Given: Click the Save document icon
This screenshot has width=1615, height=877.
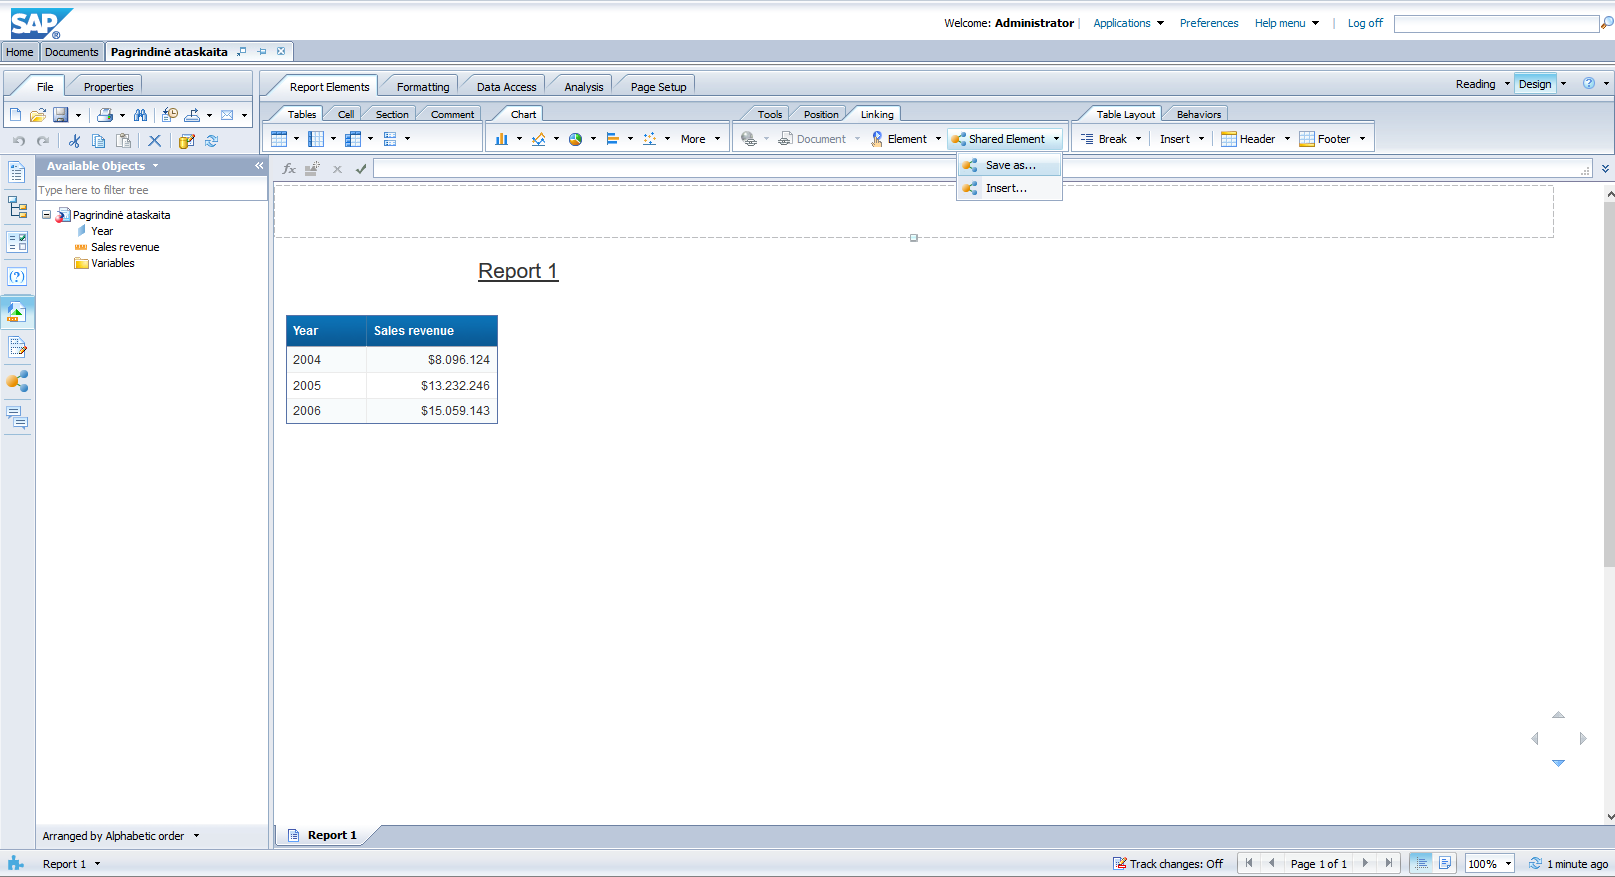Looking at the screenshot, I should pyautogui.click(x=60, y=115).
